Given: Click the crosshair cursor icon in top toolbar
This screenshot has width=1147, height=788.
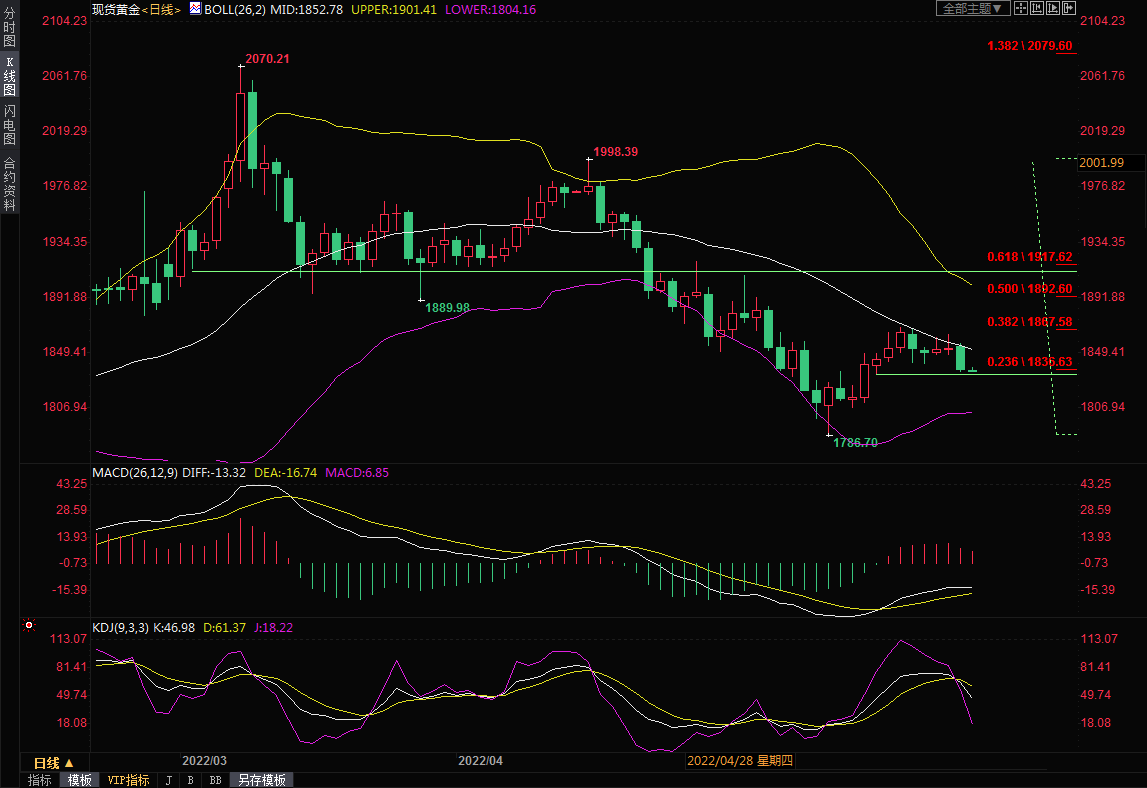Looking at the screenshot, I should pos(1021,8).
